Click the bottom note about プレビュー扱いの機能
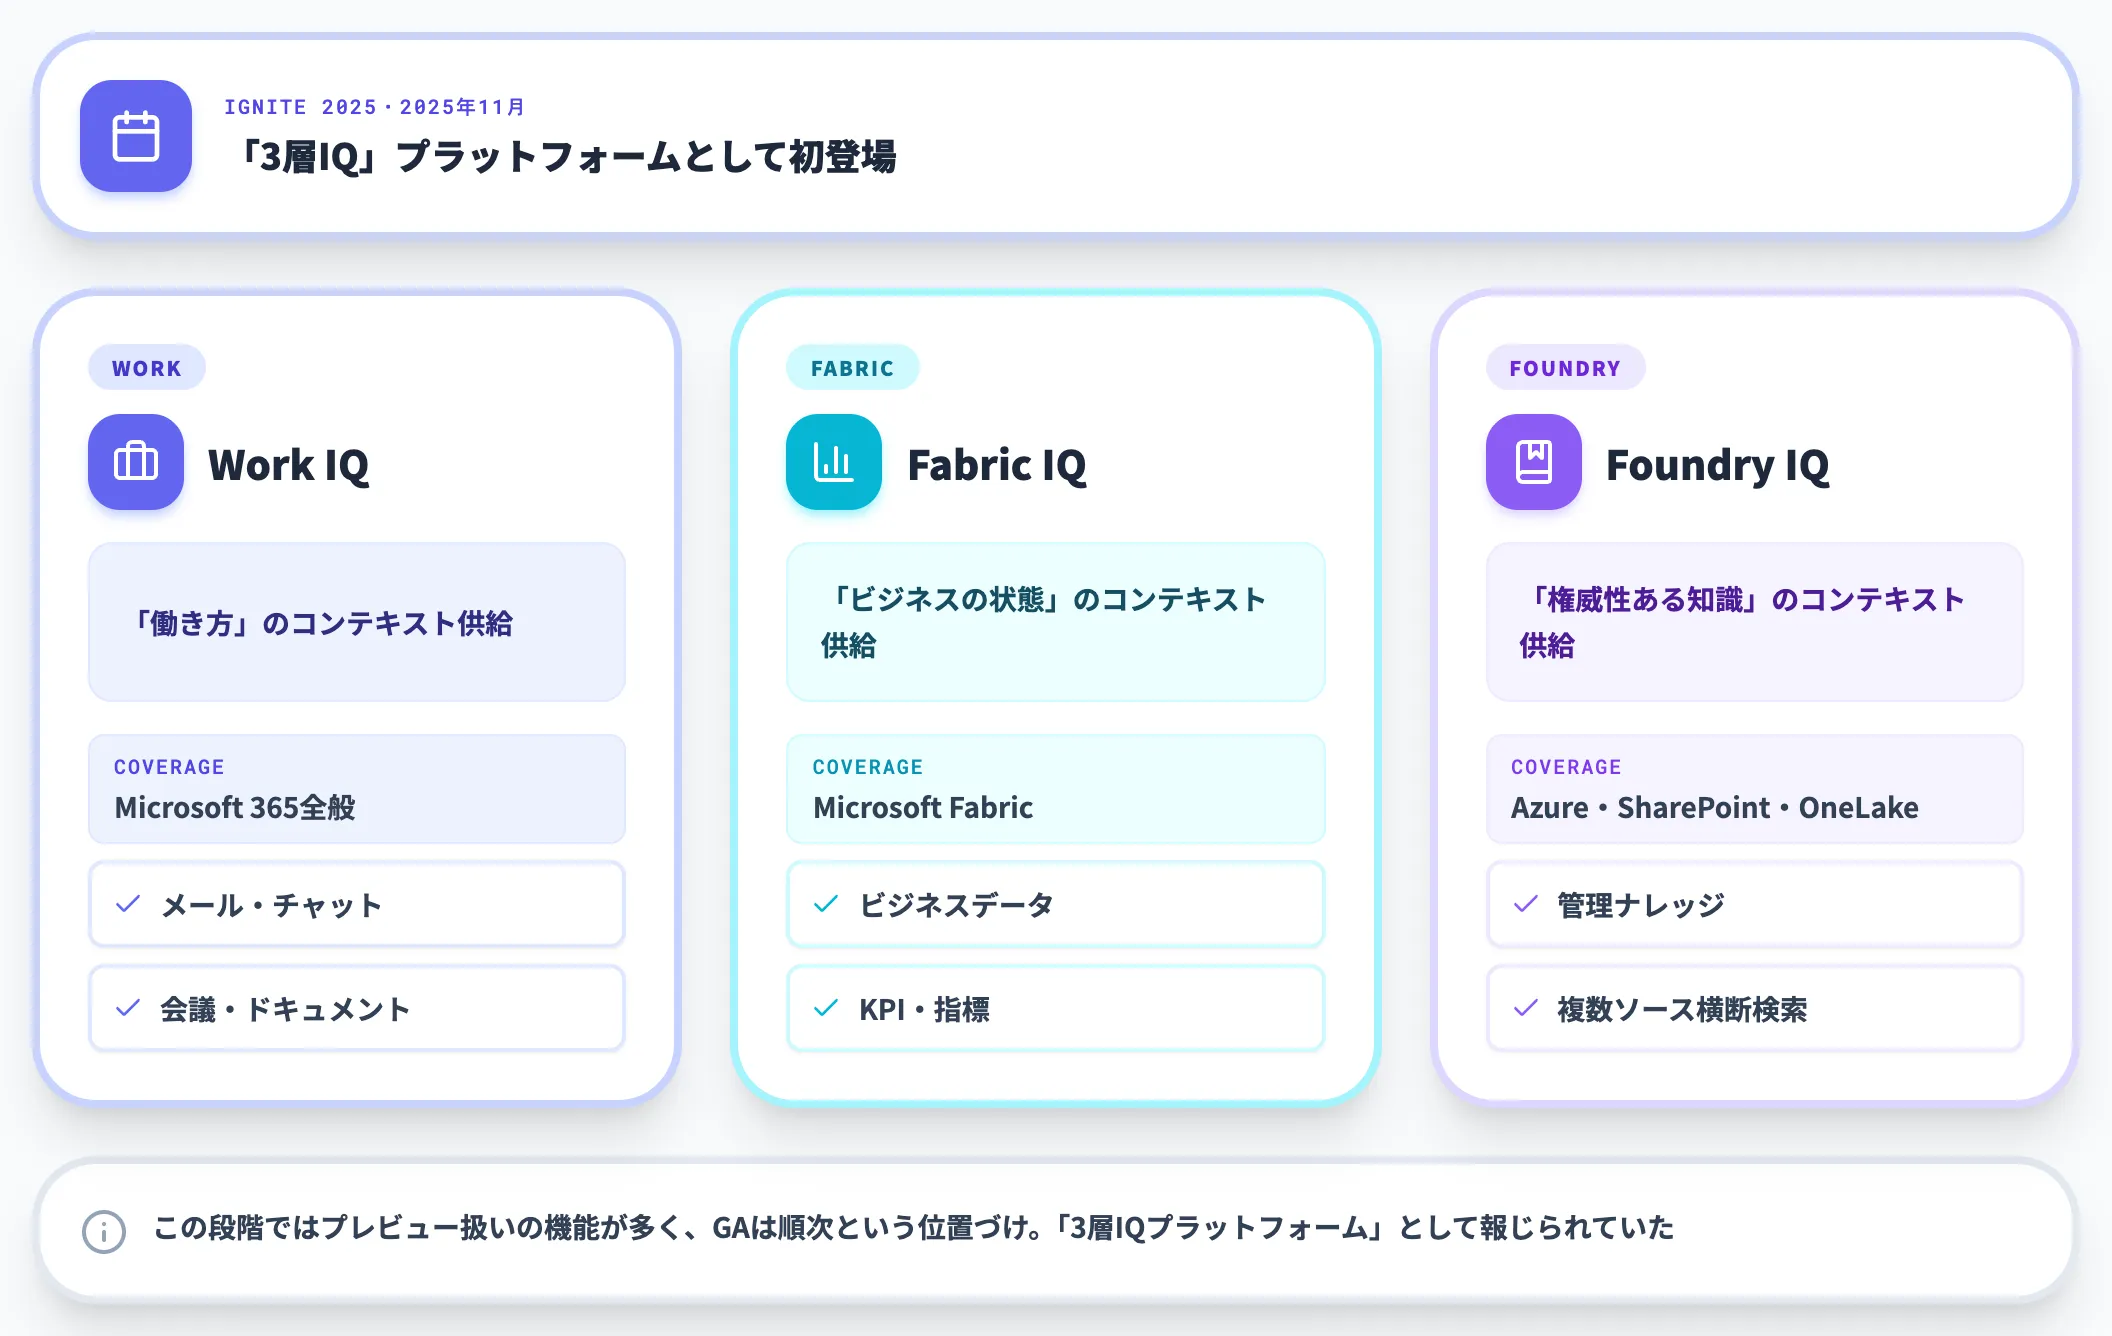This screenshot has width=2112, height=1336. [913, 1227]
